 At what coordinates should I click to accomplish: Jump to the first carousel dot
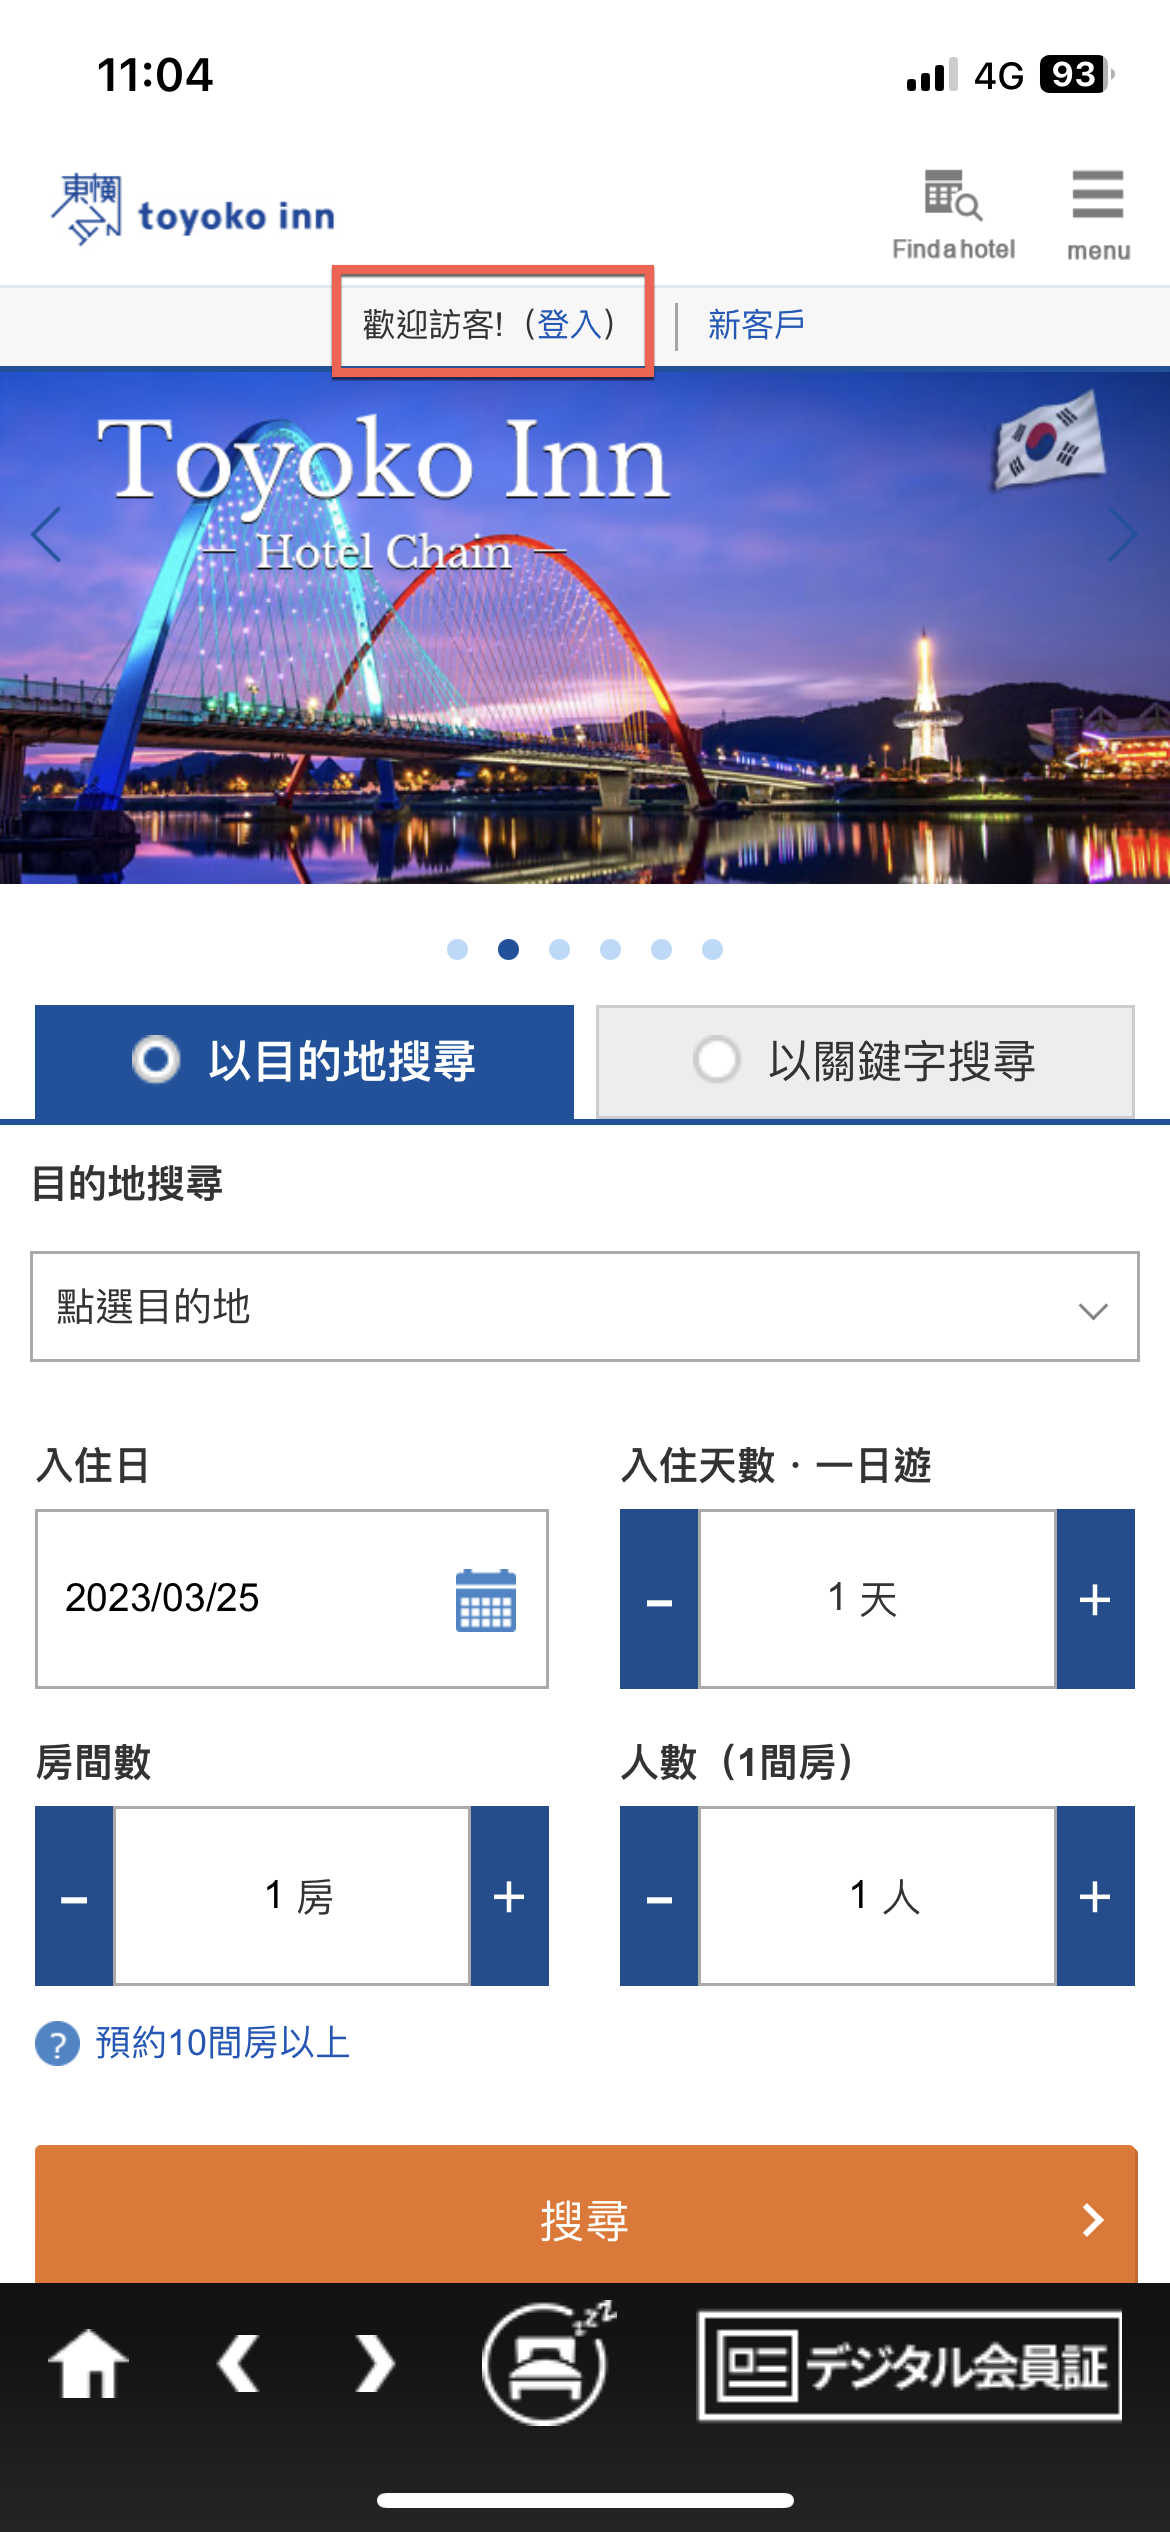click(457, 949)
